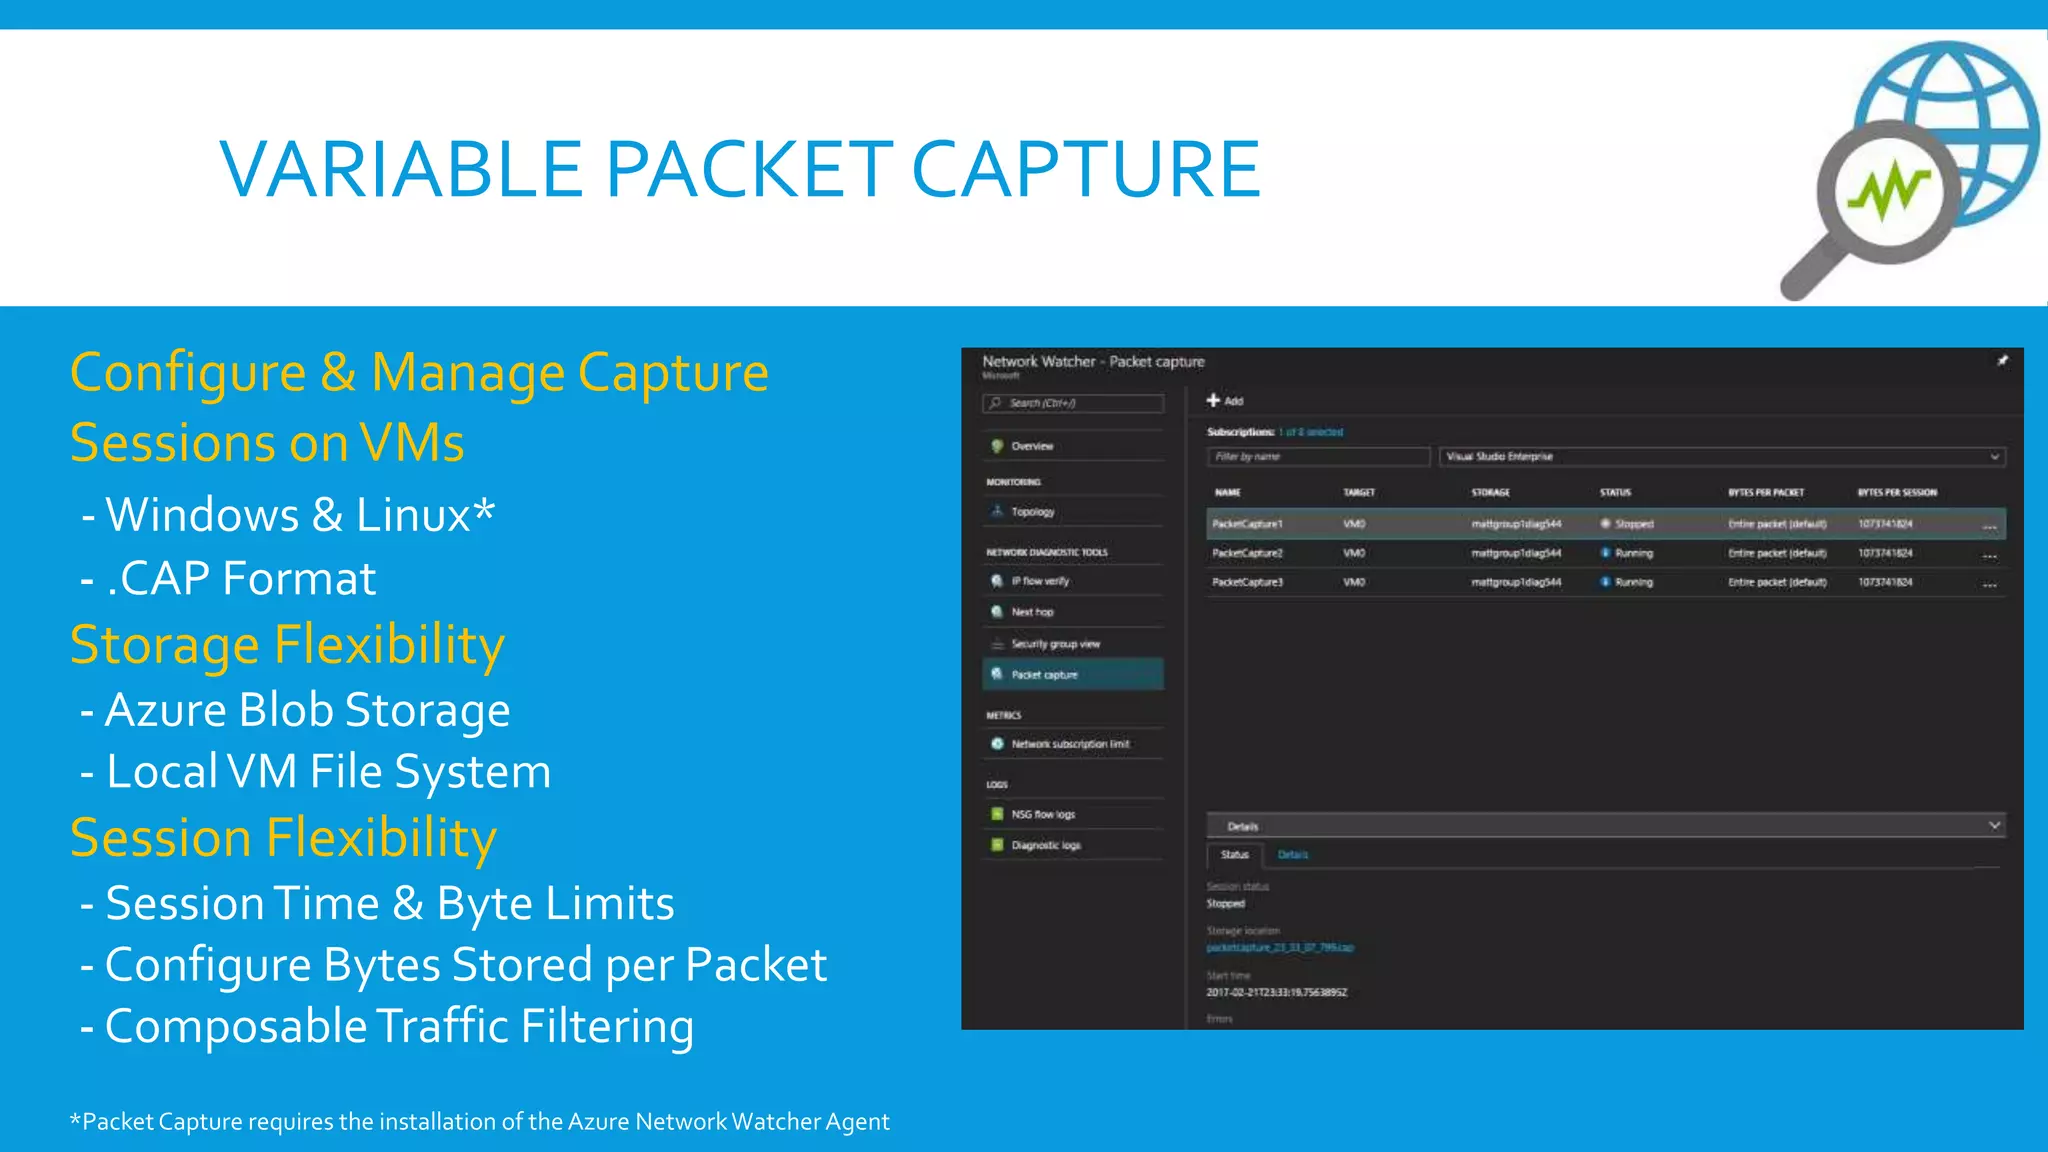Open Overview shield icon in sidebar
Viewport: 2048px width, 1152px height.
[997, 446]
